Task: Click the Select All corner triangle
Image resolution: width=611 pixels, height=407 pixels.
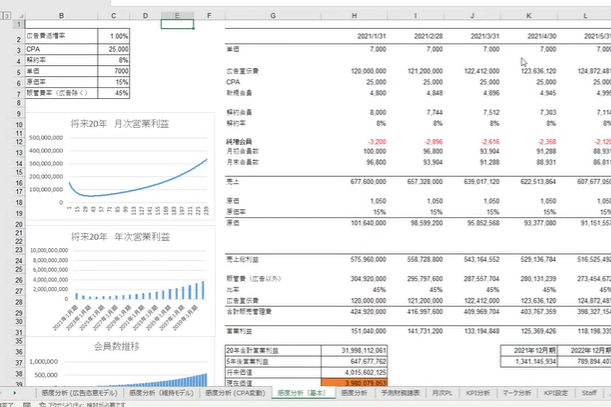Action: pyautogui.click(x=21, y=16)
